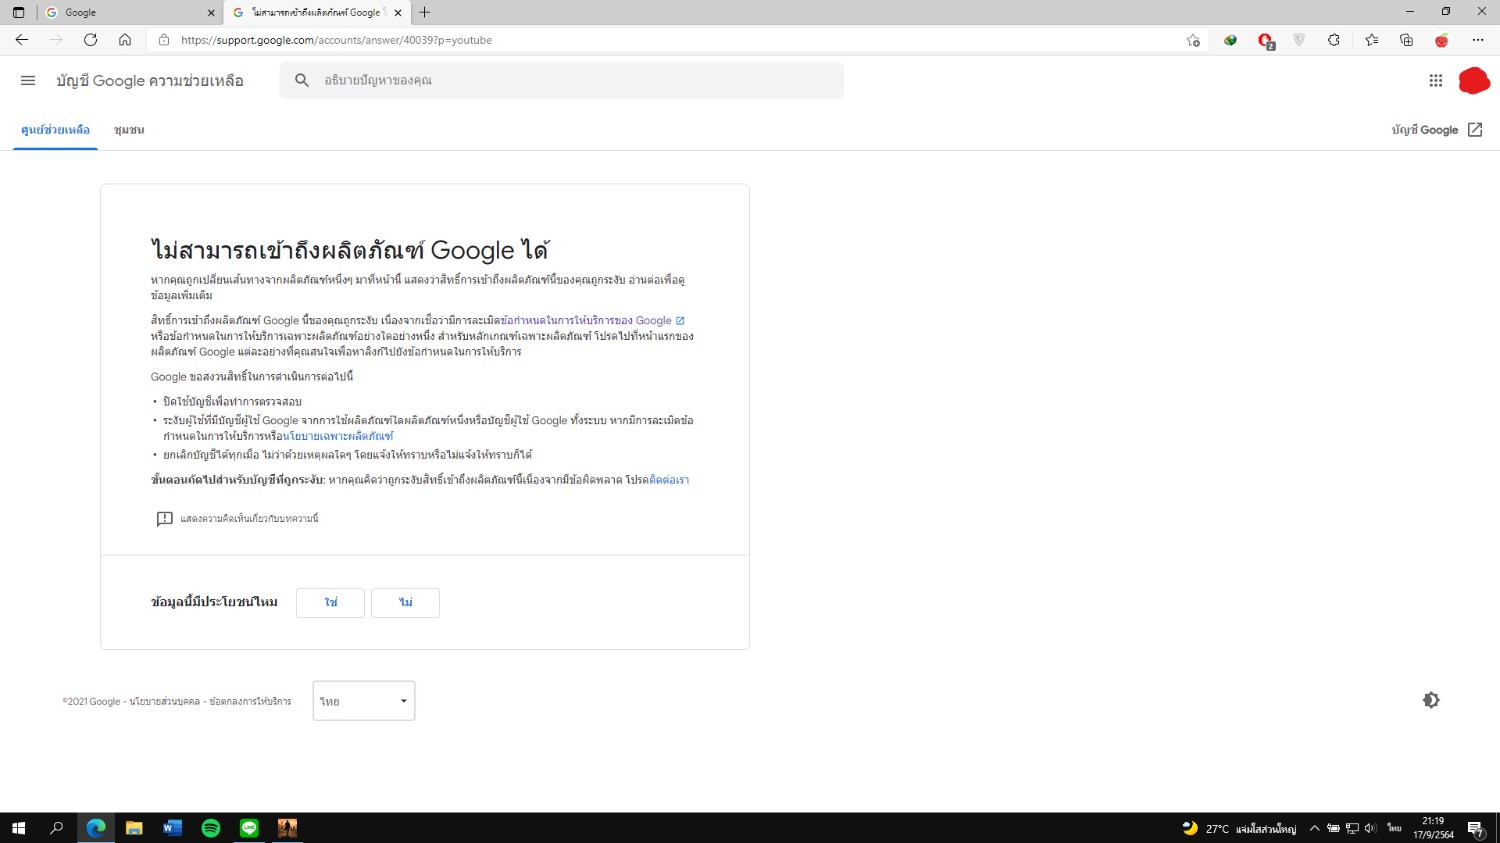Viewport: 1500px width, 843px height.
Task: Open the Windows Start menu
Action: point(18,828)
